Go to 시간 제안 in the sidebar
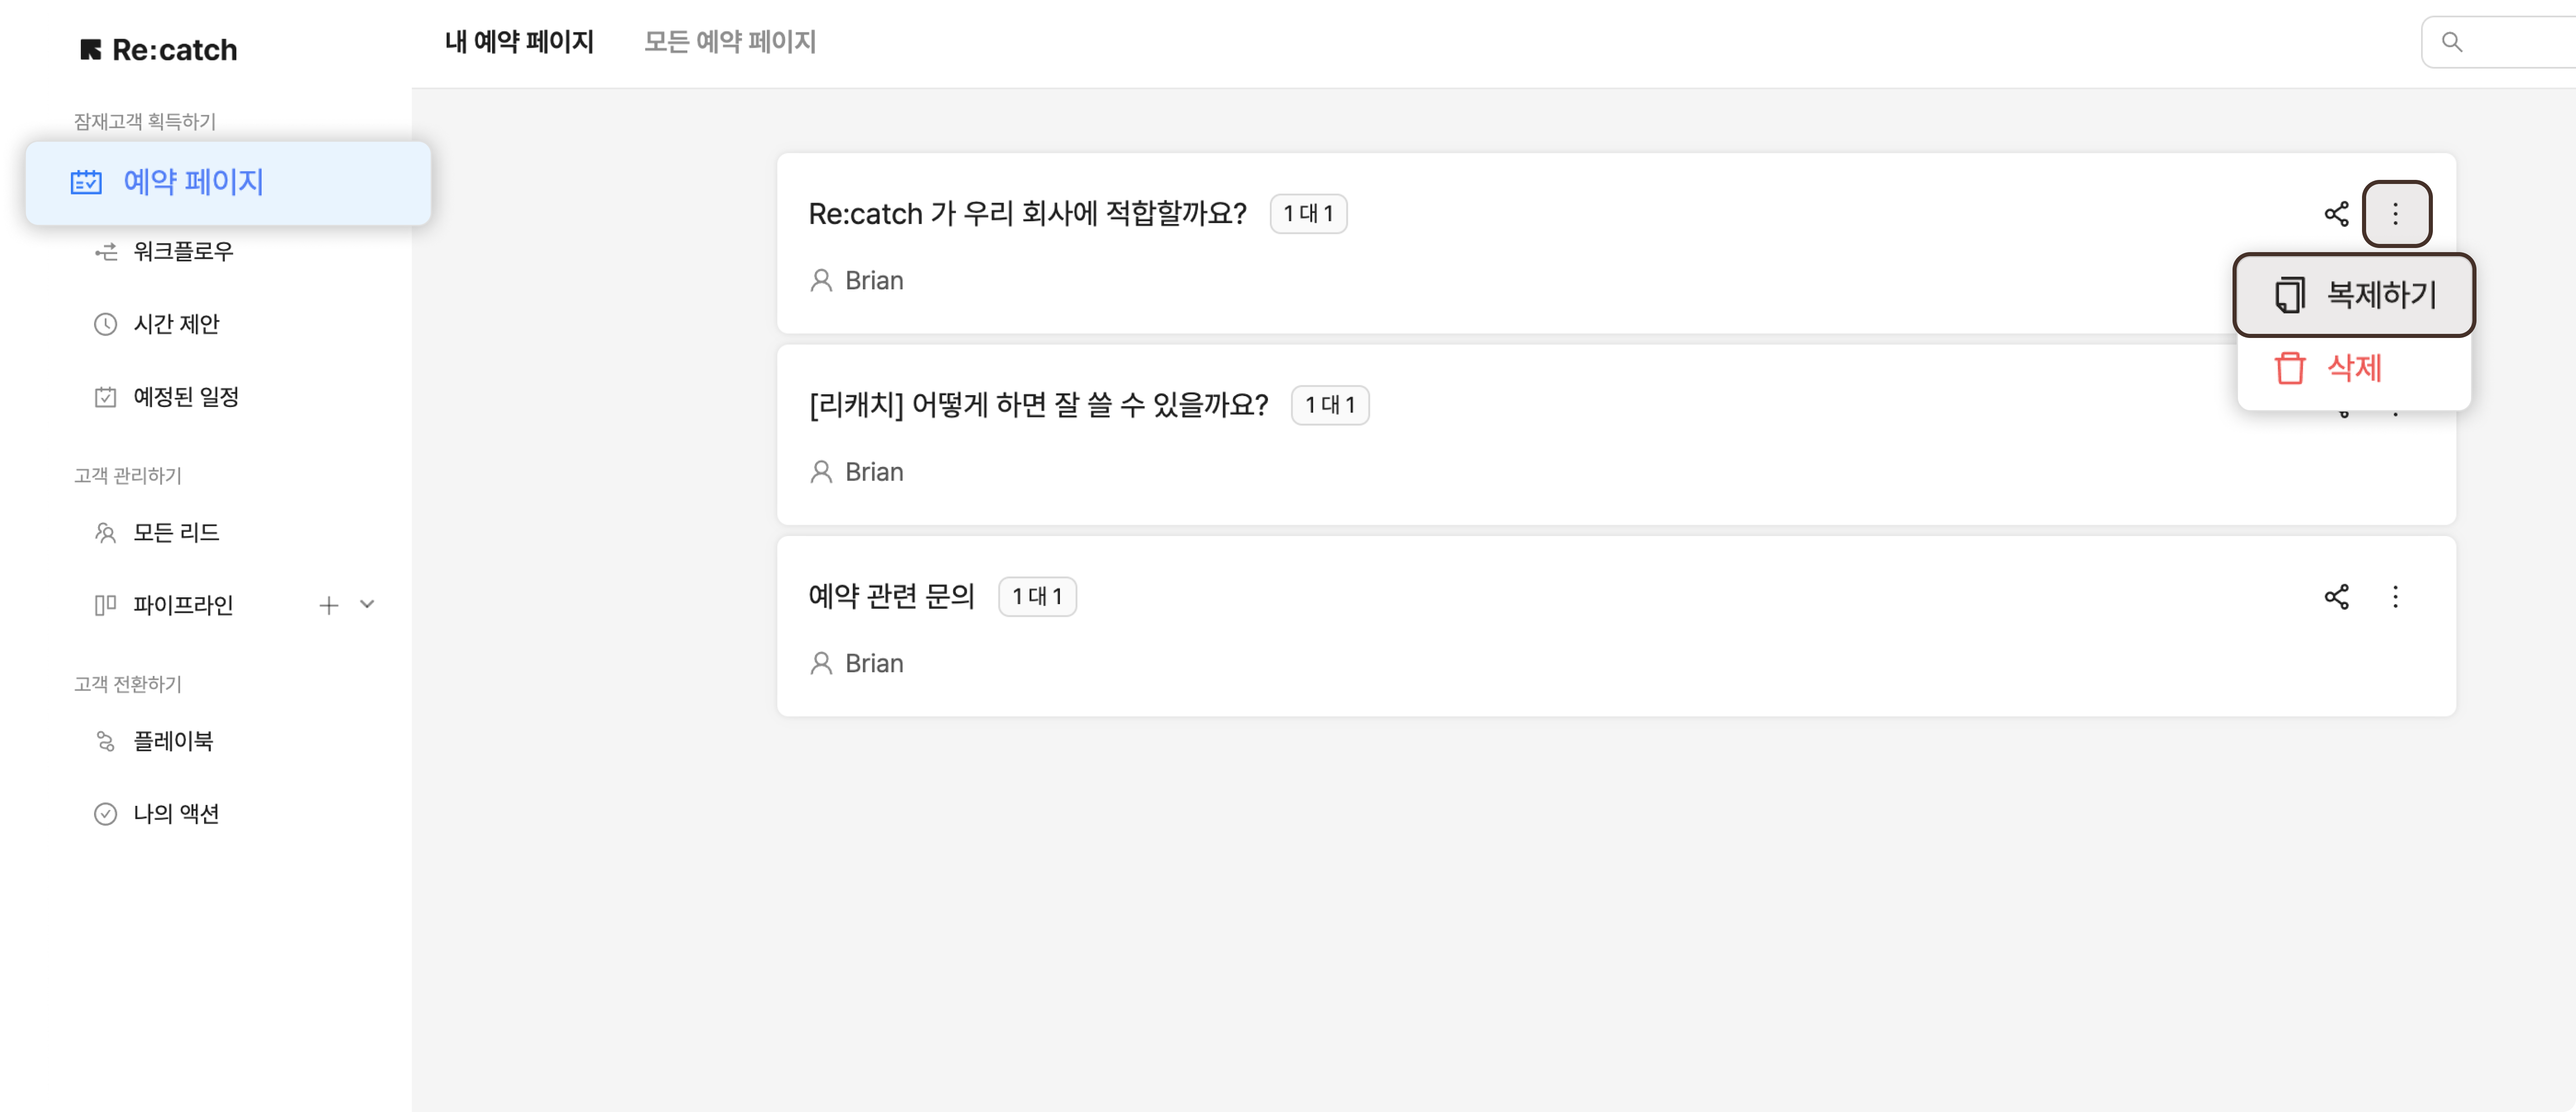2576x1112 pixels. point(176,324)
